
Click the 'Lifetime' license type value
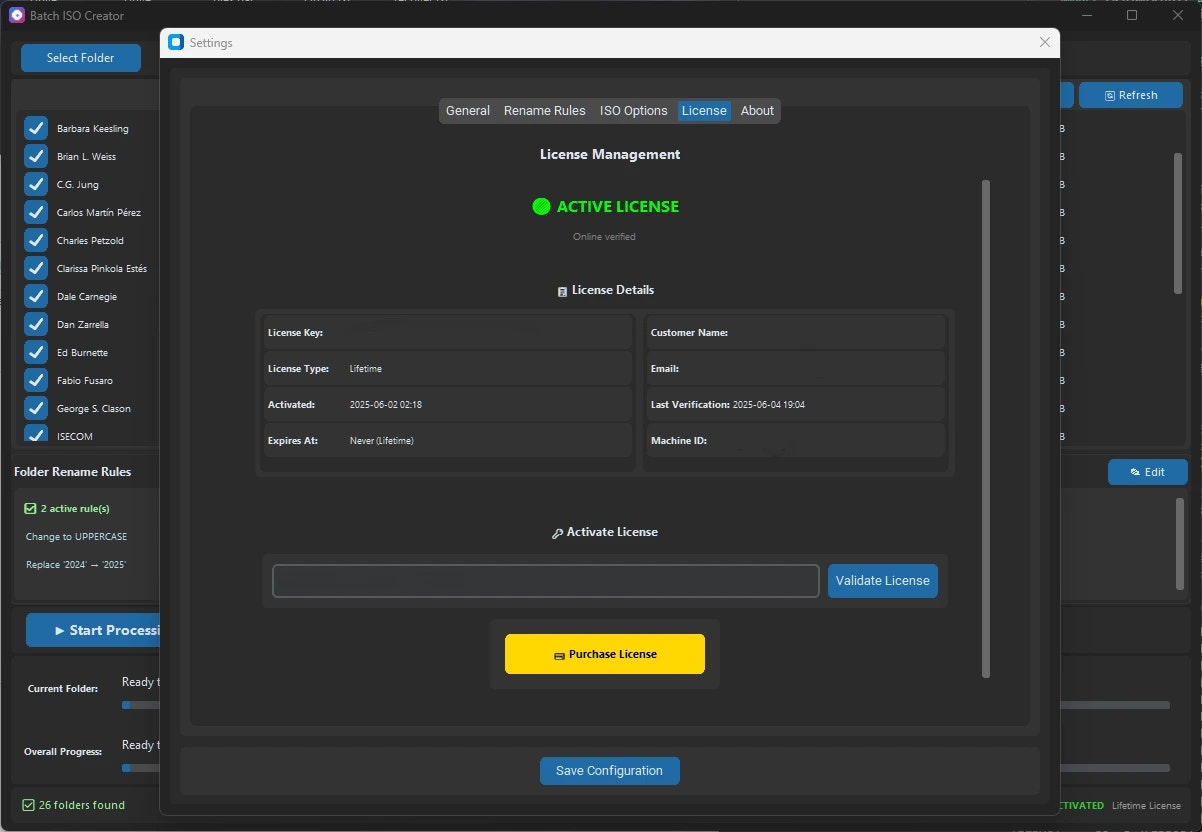click(365, 369)
